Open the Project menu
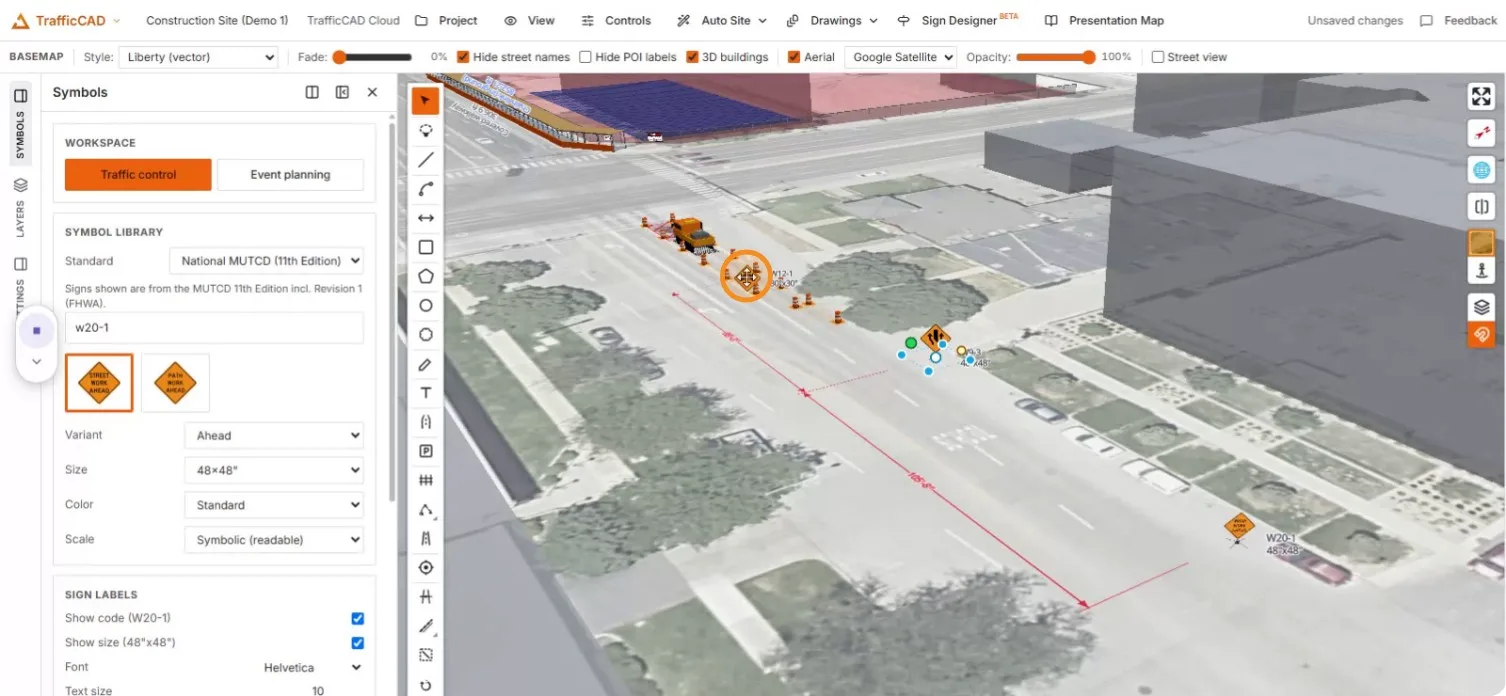Screen dimensions: 1506x696 446,20
